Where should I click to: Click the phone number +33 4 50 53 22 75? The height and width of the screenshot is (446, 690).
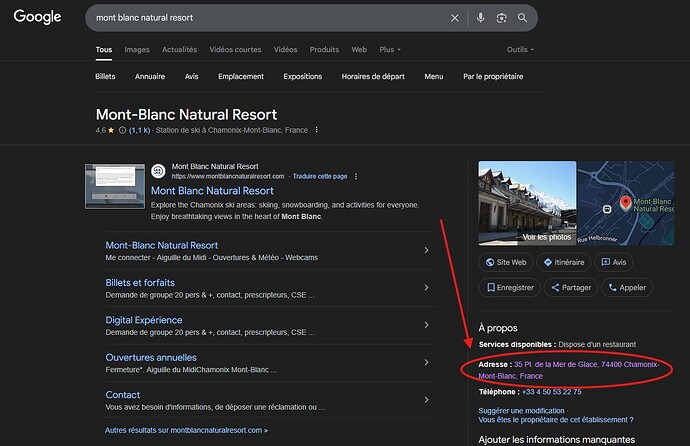click(551, 392)
